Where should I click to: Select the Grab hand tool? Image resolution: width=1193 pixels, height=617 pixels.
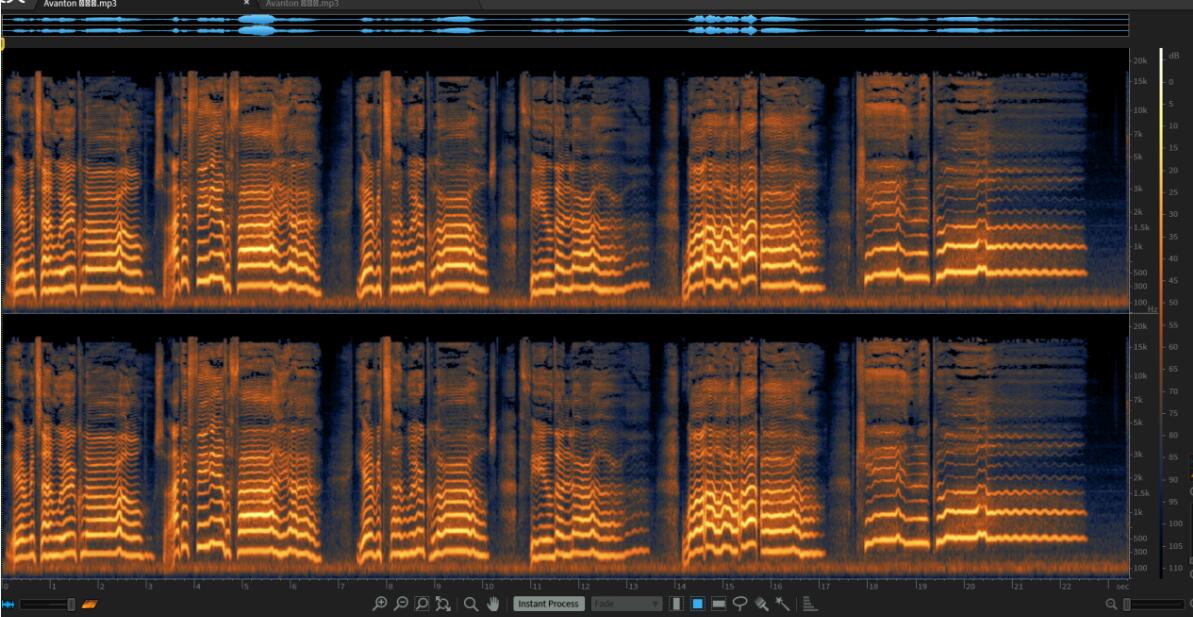[x=493, y=604]
